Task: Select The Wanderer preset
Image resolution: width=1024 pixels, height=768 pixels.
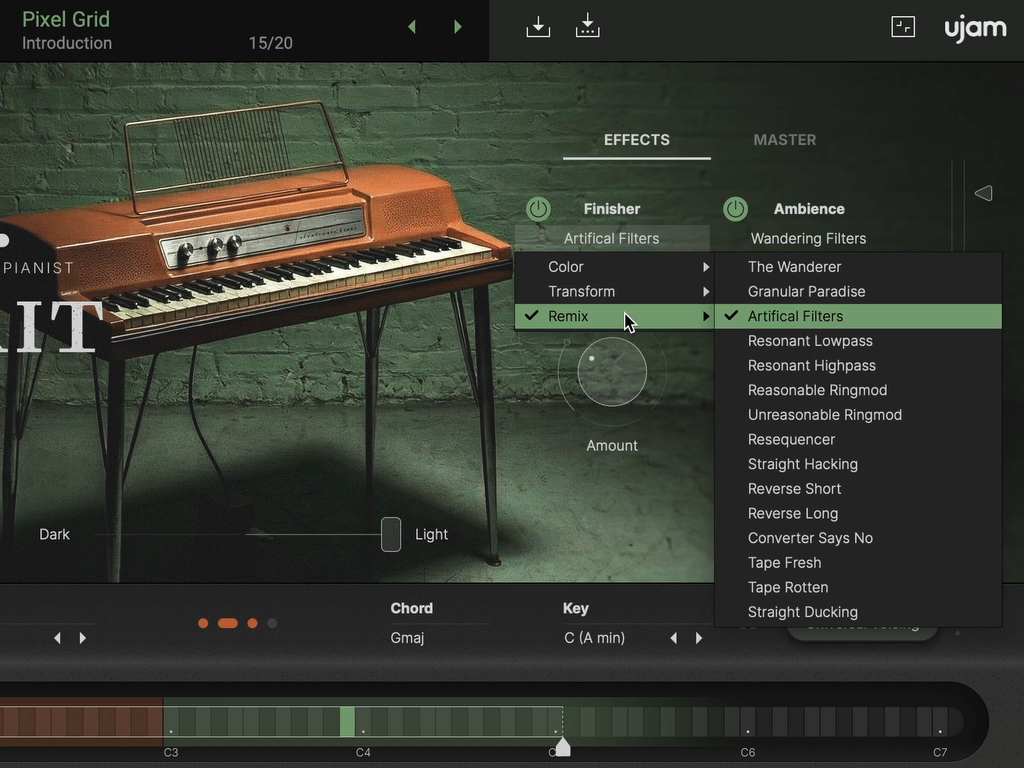Action: pos(858,266)
